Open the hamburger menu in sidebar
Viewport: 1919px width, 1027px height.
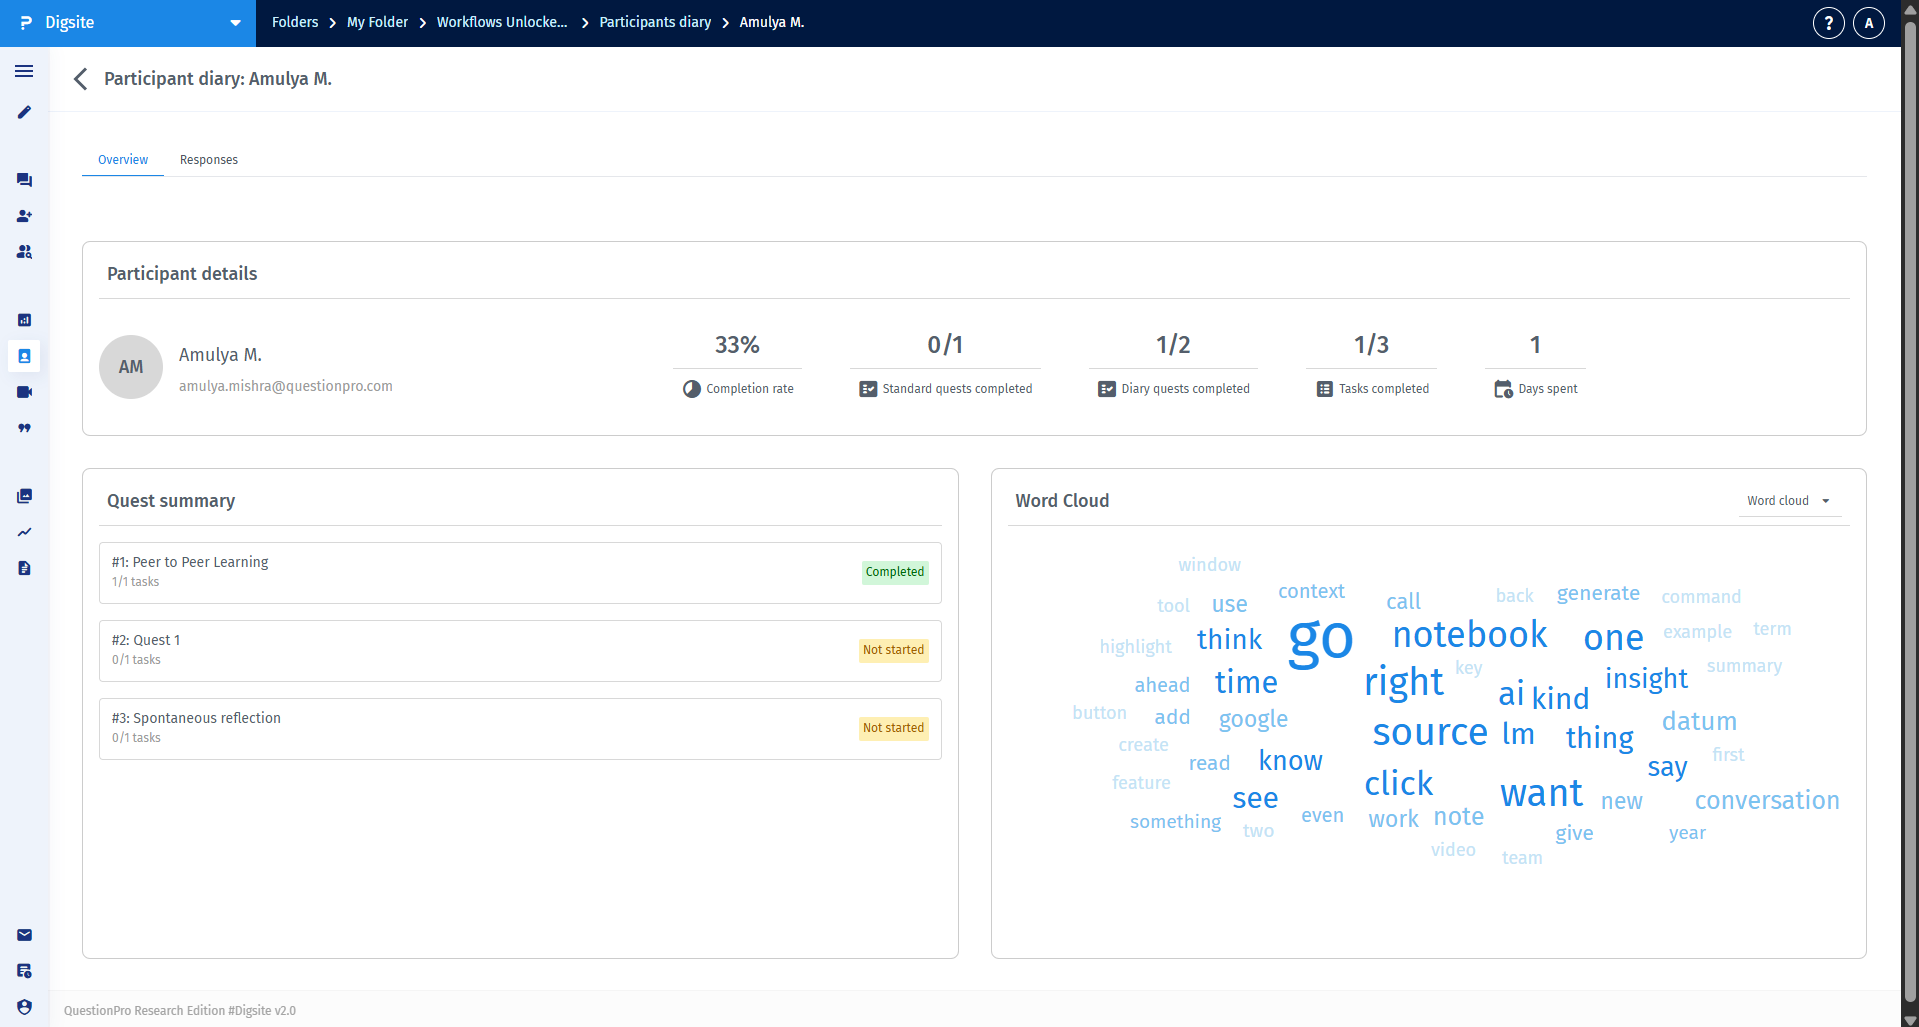24,71
